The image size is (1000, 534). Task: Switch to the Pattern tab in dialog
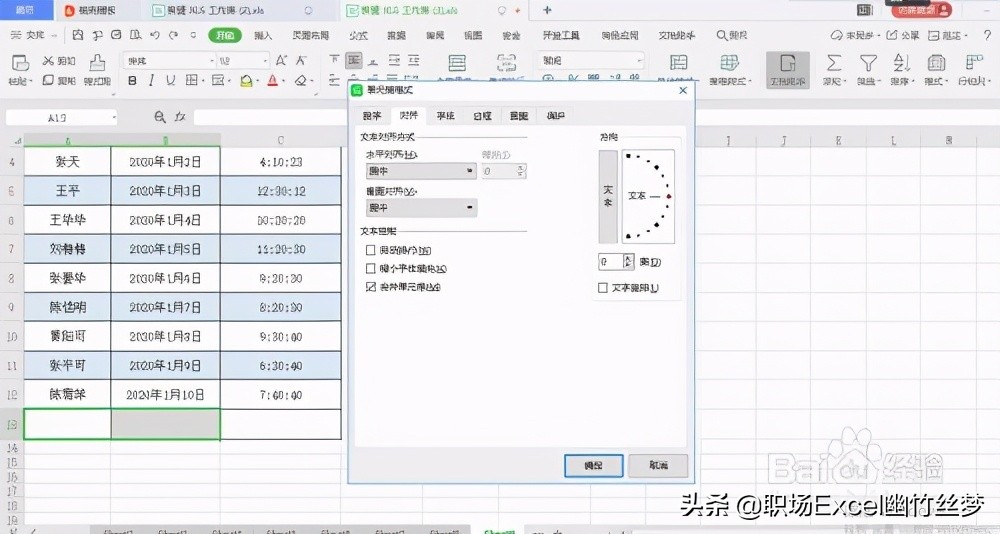pos(518,115)
